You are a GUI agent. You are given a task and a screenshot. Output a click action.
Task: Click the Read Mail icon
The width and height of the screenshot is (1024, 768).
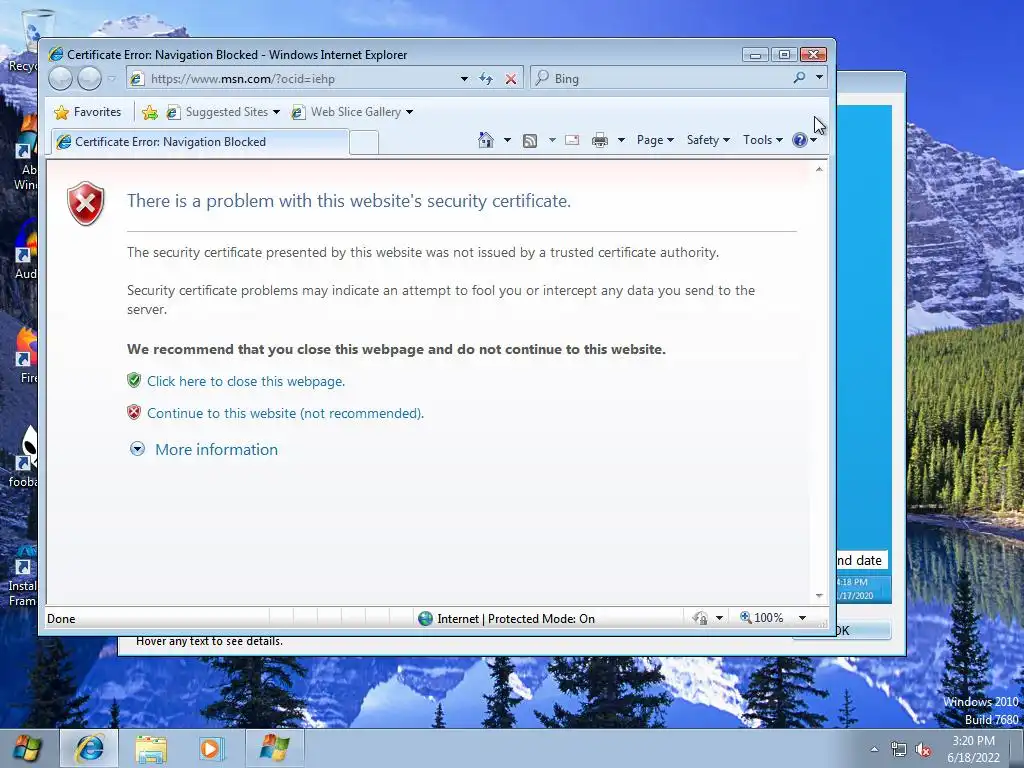tap(572, 140)
